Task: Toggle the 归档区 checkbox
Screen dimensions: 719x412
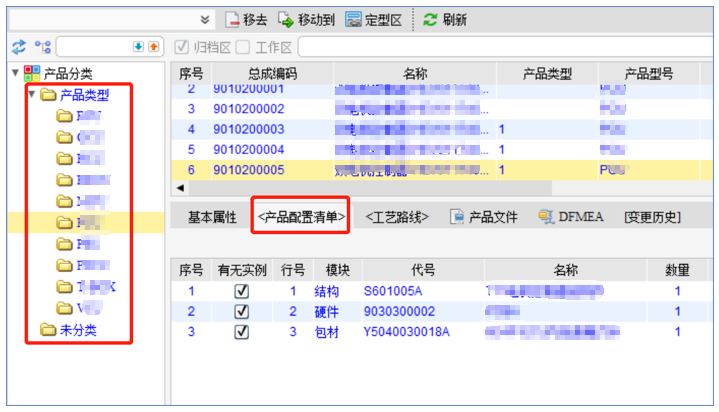Action: pyautogui.click(x=182, y=47)
